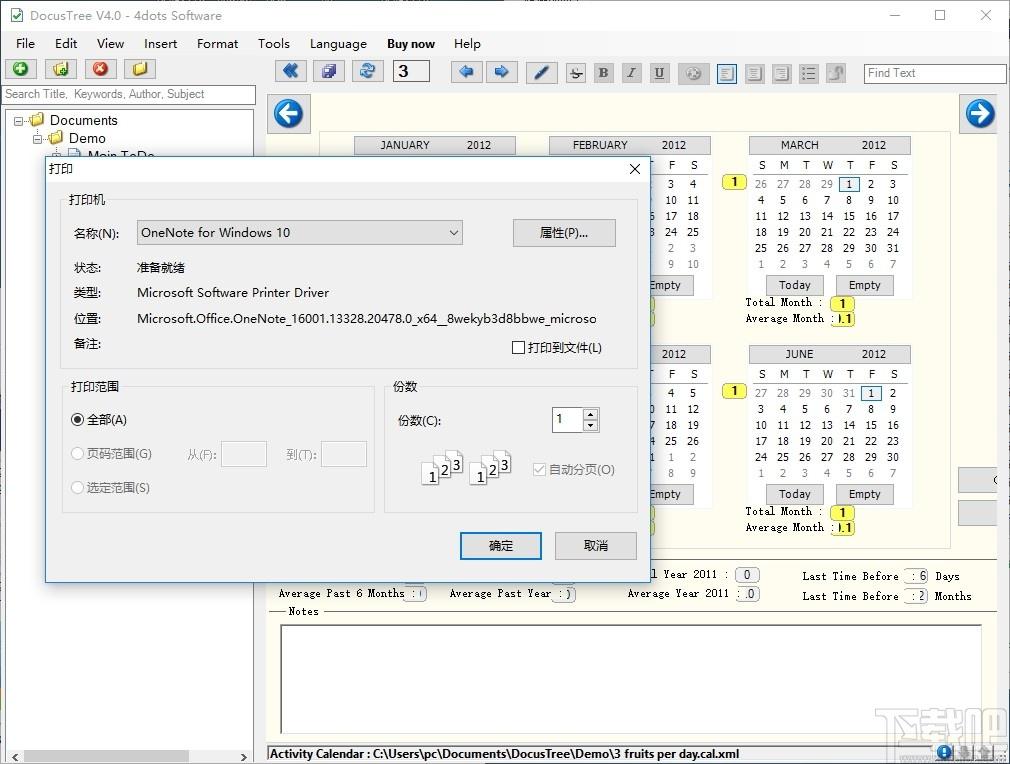1010x764 pixels.
Task: Open the Tools menu
Action: pos(274,44)
